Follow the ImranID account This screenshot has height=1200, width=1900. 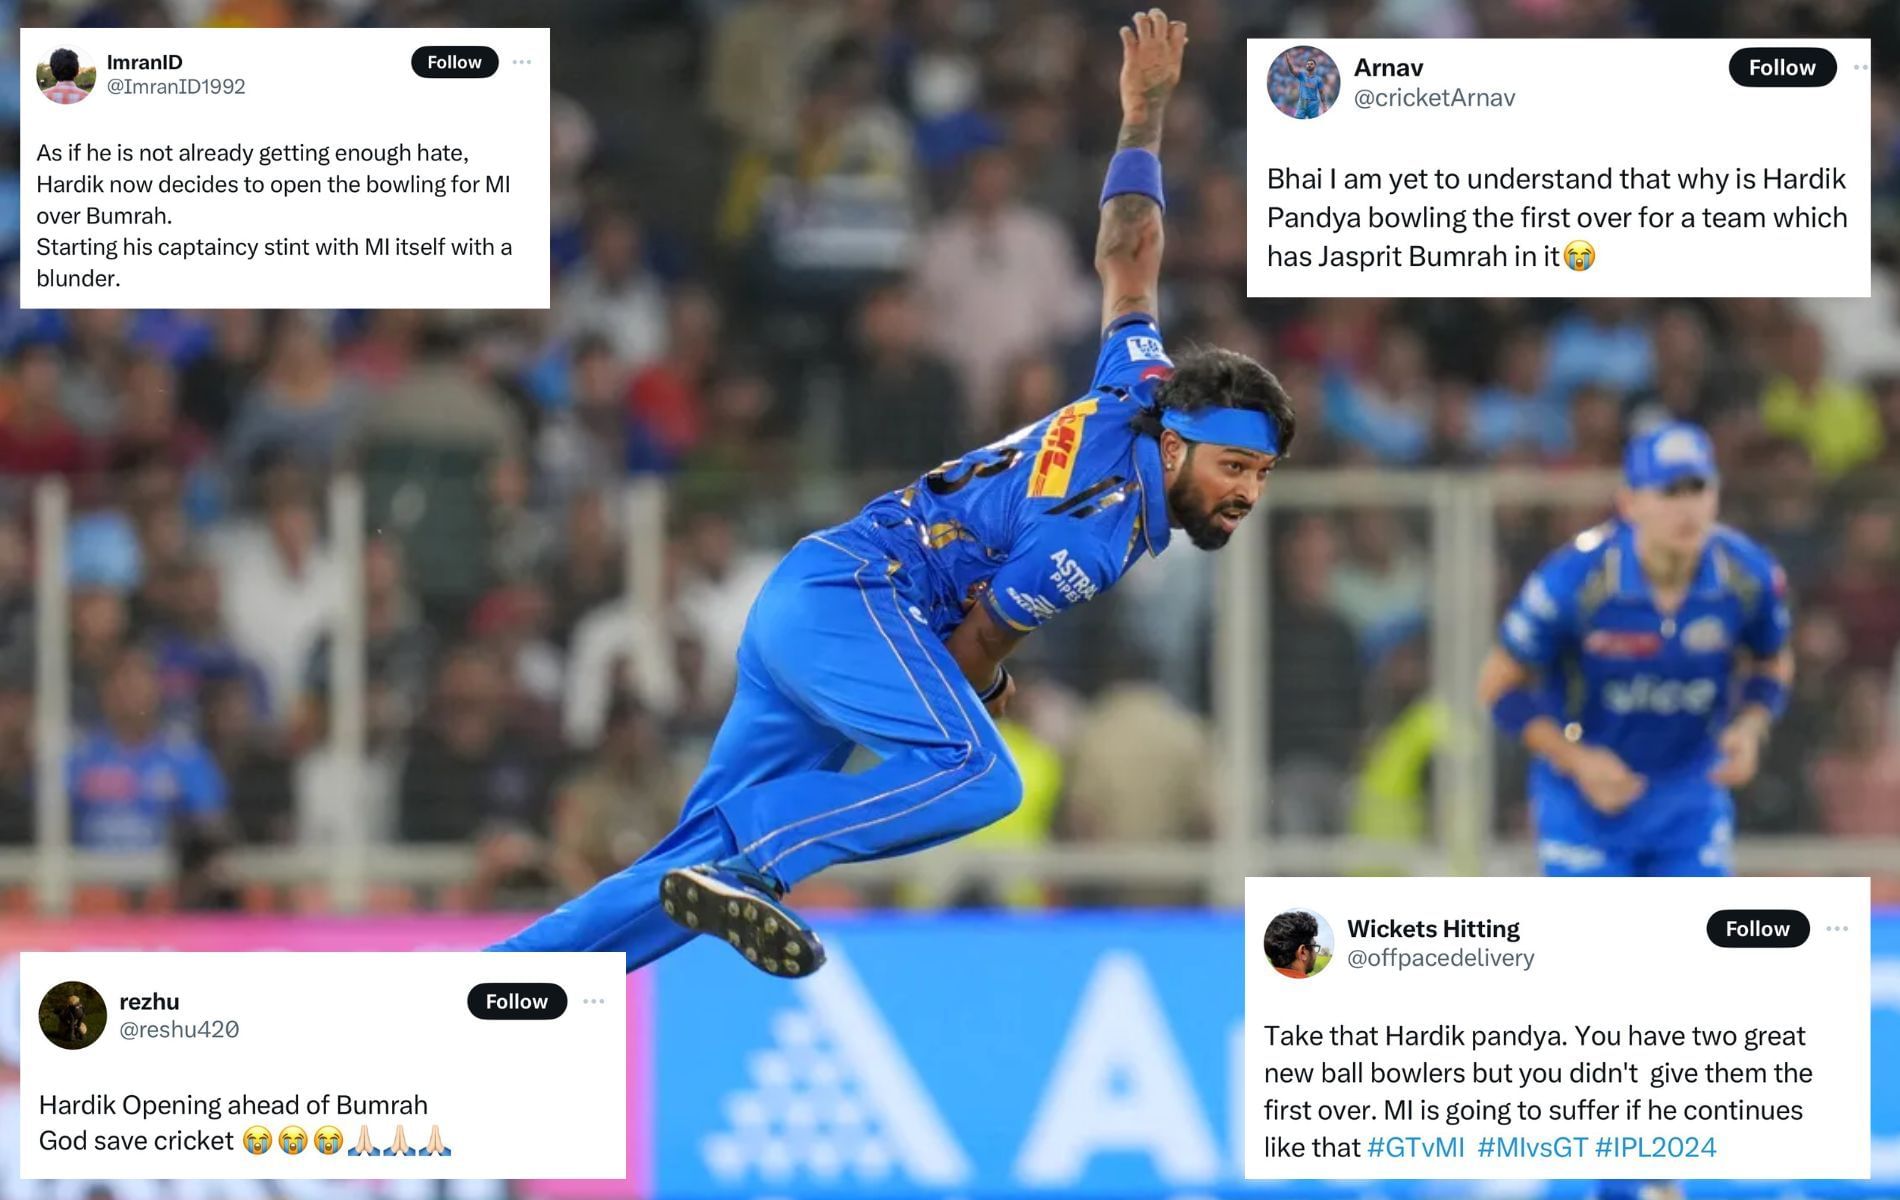point(455,62)
